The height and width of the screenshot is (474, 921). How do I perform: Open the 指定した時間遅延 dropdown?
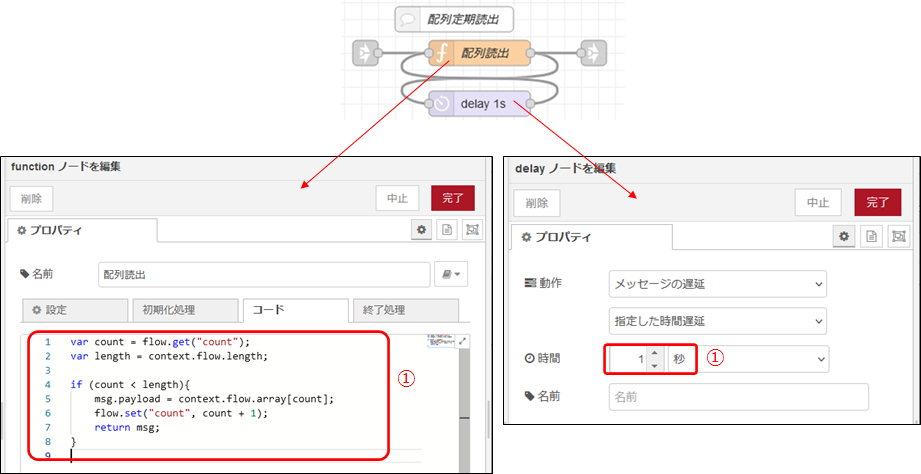coord(717,321)
